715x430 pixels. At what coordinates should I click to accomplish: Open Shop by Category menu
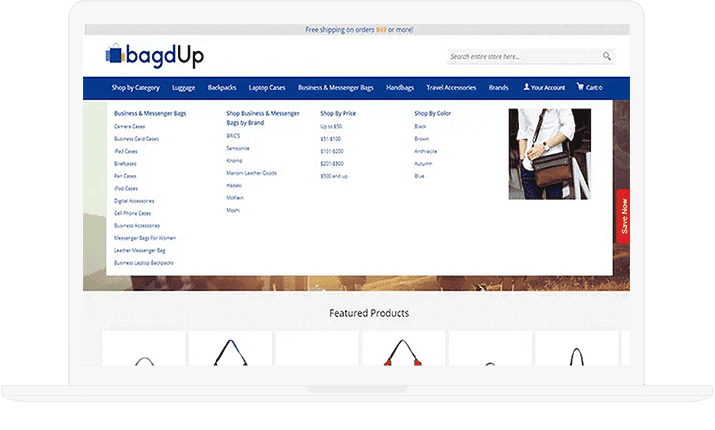135,88
